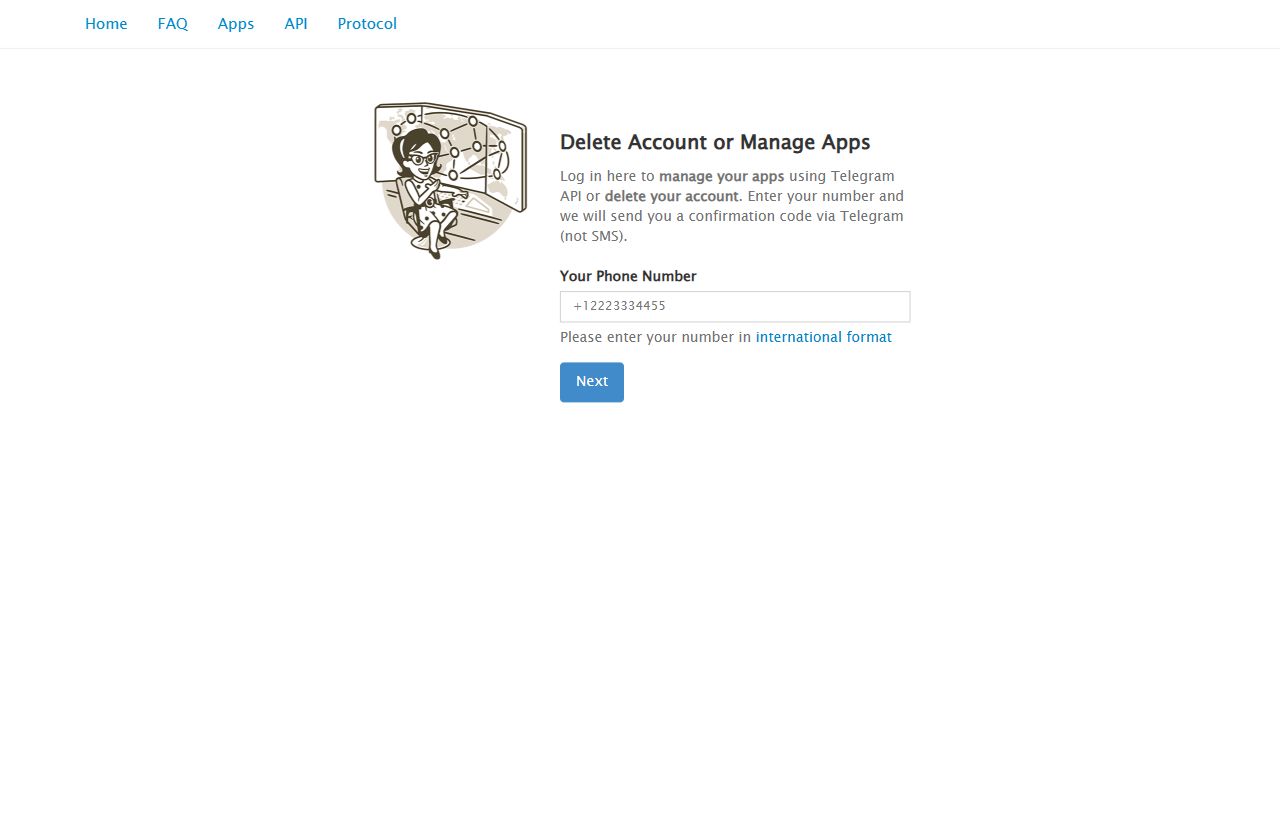
Task: Open the Apps navigation item
Action: [236, 24]
